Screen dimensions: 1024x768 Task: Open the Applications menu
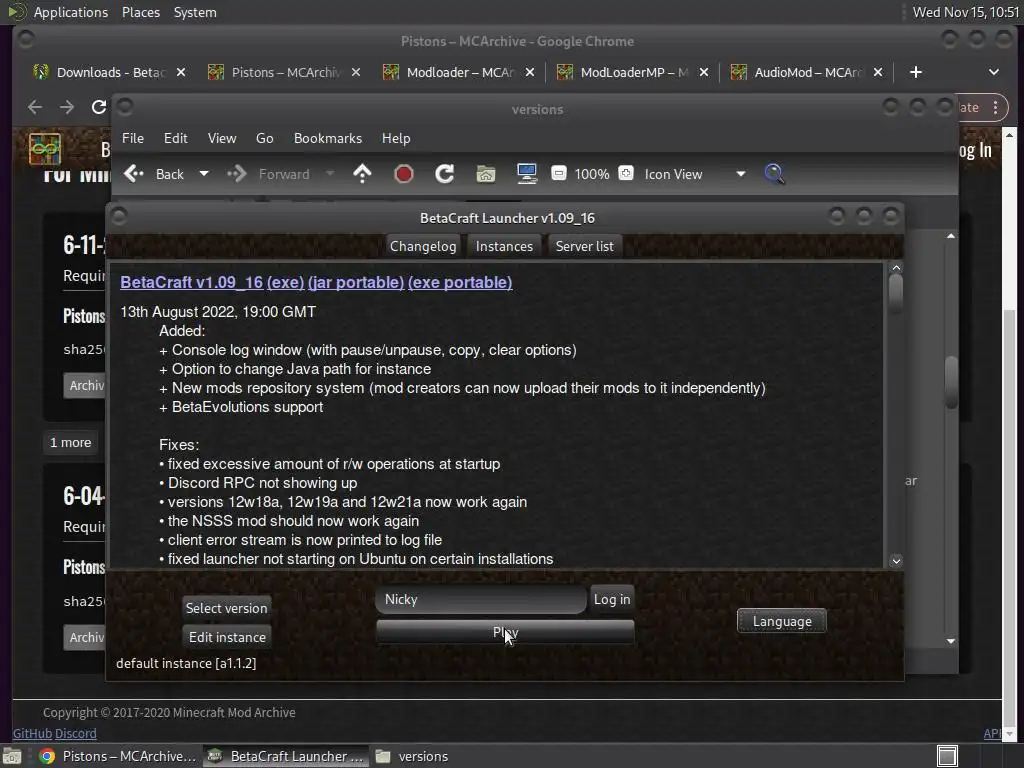coord(71,12)
